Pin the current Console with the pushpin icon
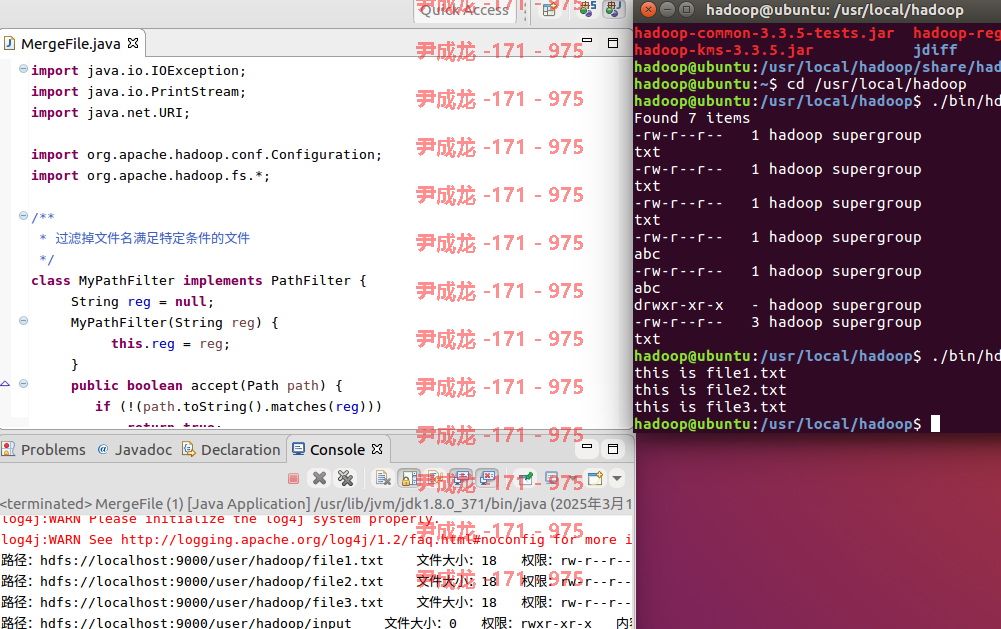The width and height of the screenshot is (1001, 629). click(525, 478)
